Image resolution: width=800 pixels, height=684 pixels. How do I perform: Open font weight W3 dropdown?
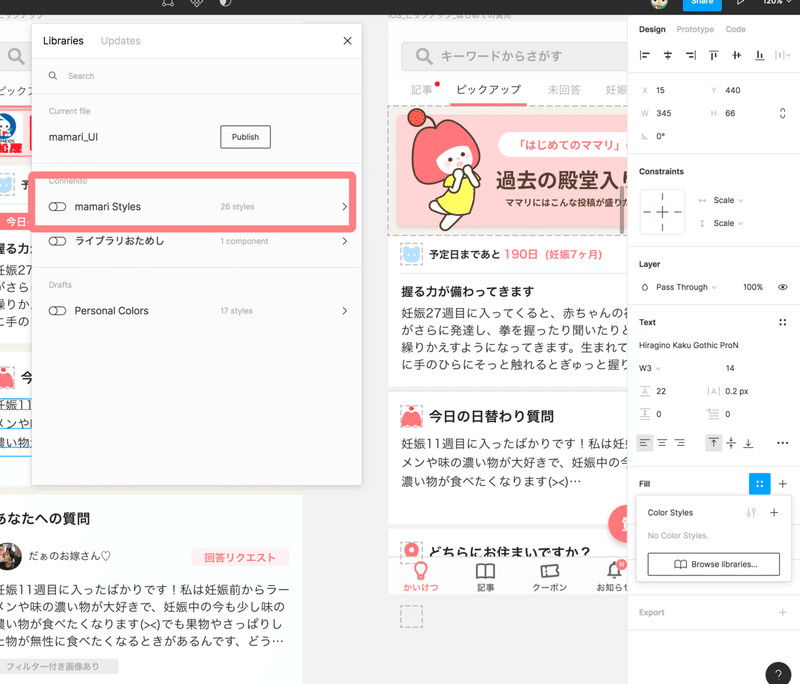click(x=649, y=368)
